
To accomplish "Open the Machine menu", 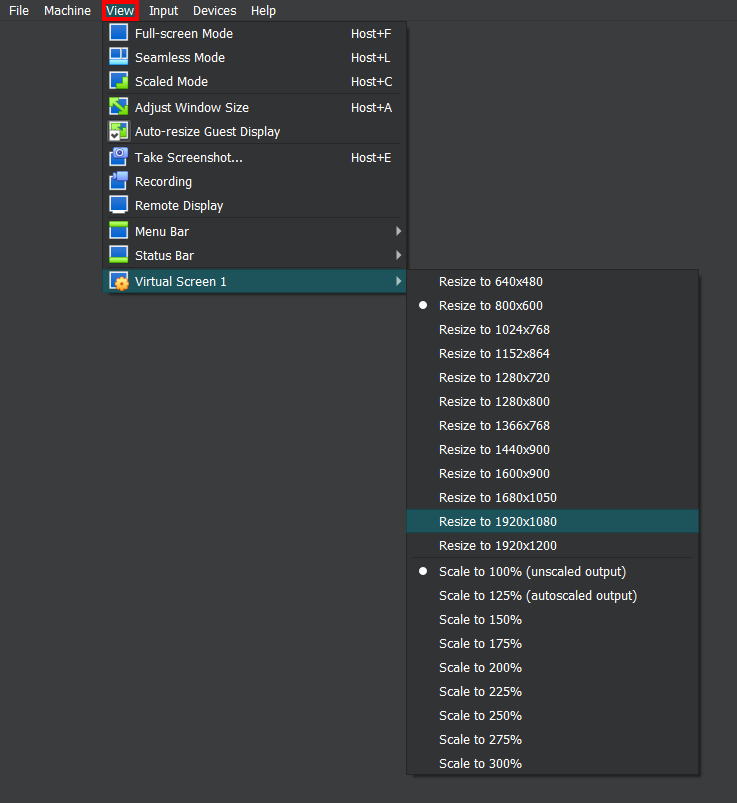I will (x=67, y=11).
